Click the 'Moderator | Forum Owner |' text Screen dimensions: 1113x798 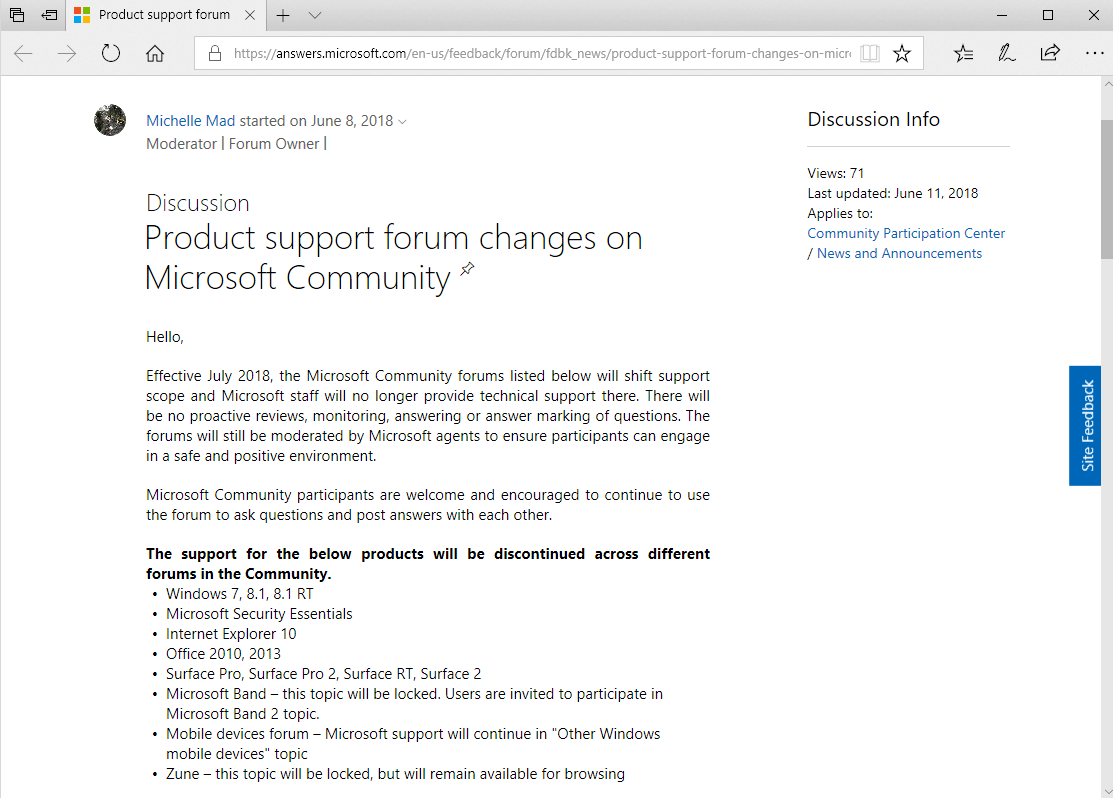[x=236, y=144]
